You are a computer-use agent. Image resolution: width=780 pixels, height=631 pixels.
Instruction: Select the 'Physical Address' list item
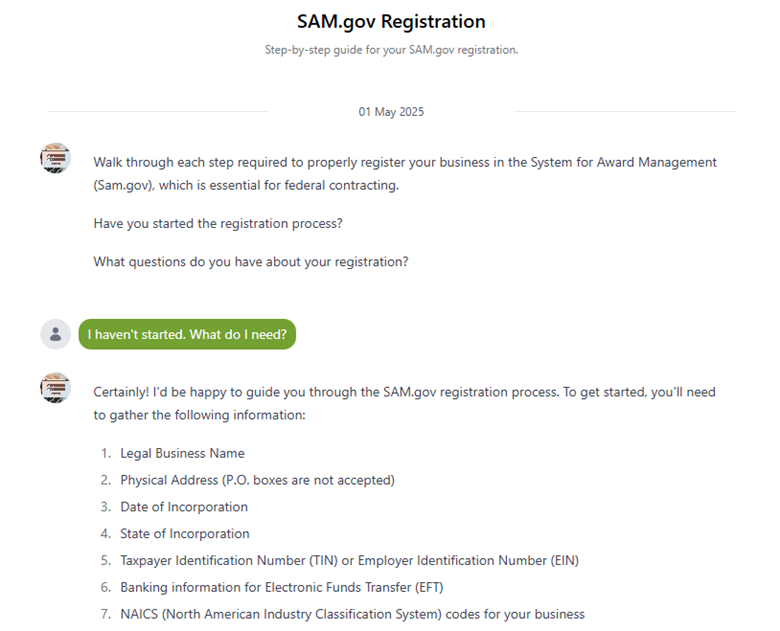pos(257,480)
